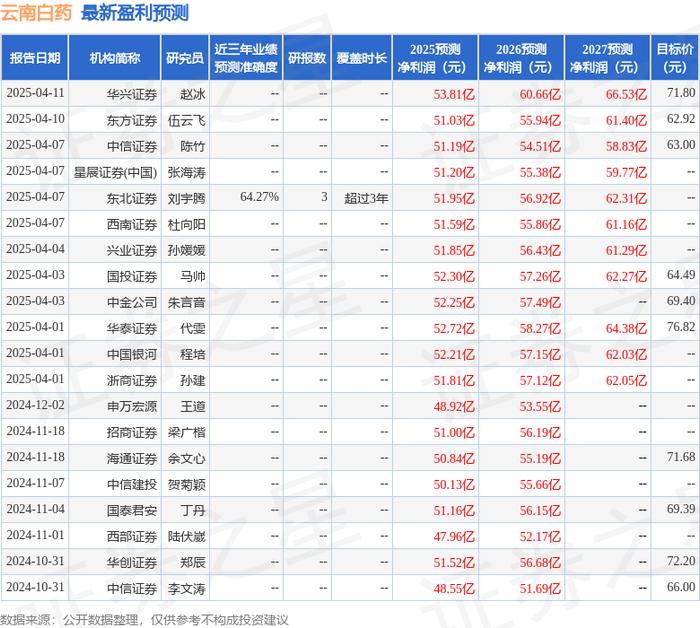This screenshot has height=628, width=700.
Task: Click the 64.27% accuracy value
Action: tap(259, 197)
